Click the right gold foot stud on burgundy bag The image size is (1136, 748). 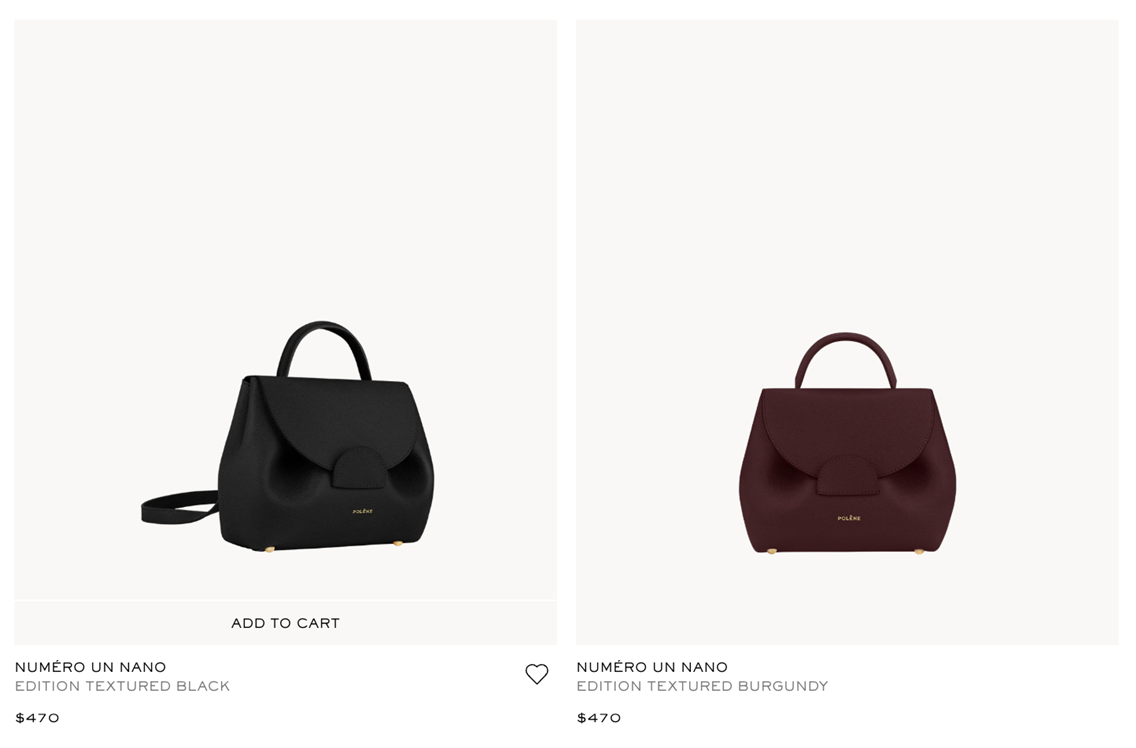(x=919, y=551)
